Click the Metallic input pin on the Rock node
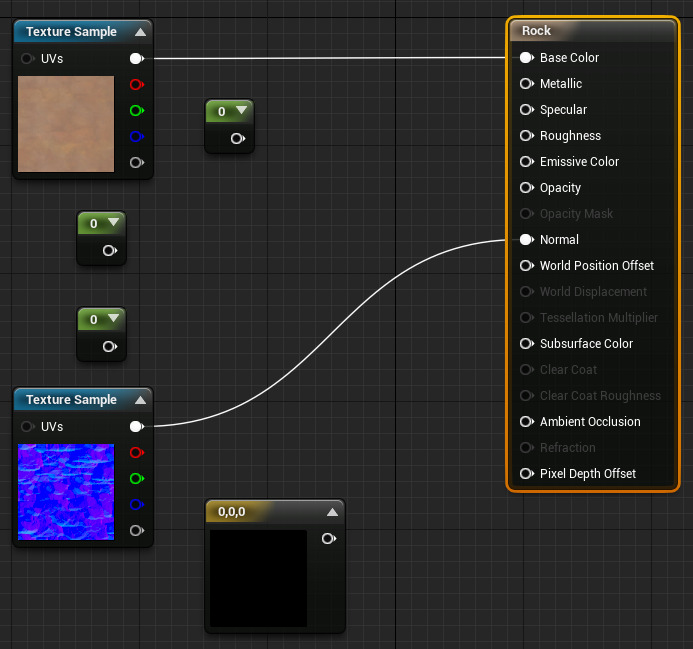Screen dimensions: 693x649 pos(526,84)
